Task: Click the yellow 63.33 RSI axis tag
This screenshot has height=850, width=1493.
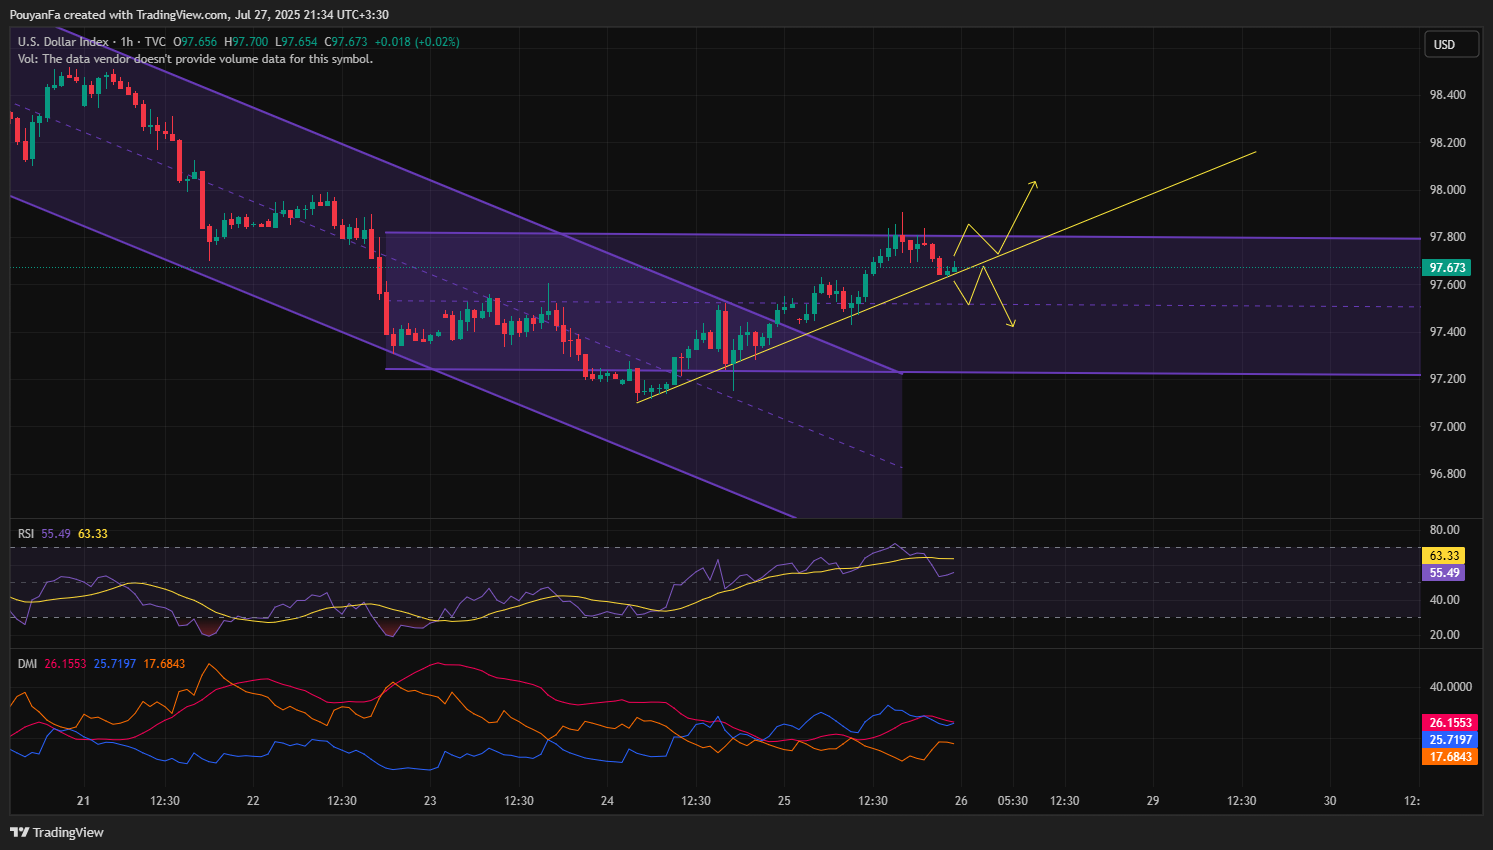Action: [x=1444, y=556]
